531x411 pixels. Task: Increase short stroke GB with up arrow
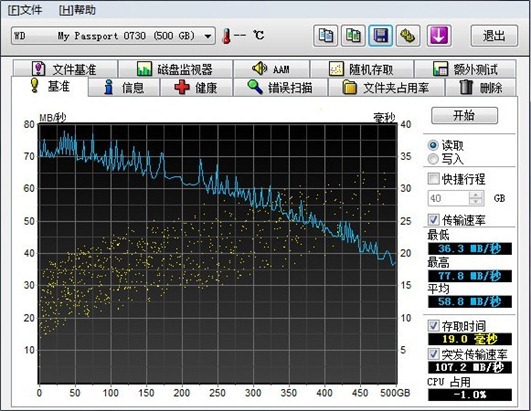tap(476, 195)
